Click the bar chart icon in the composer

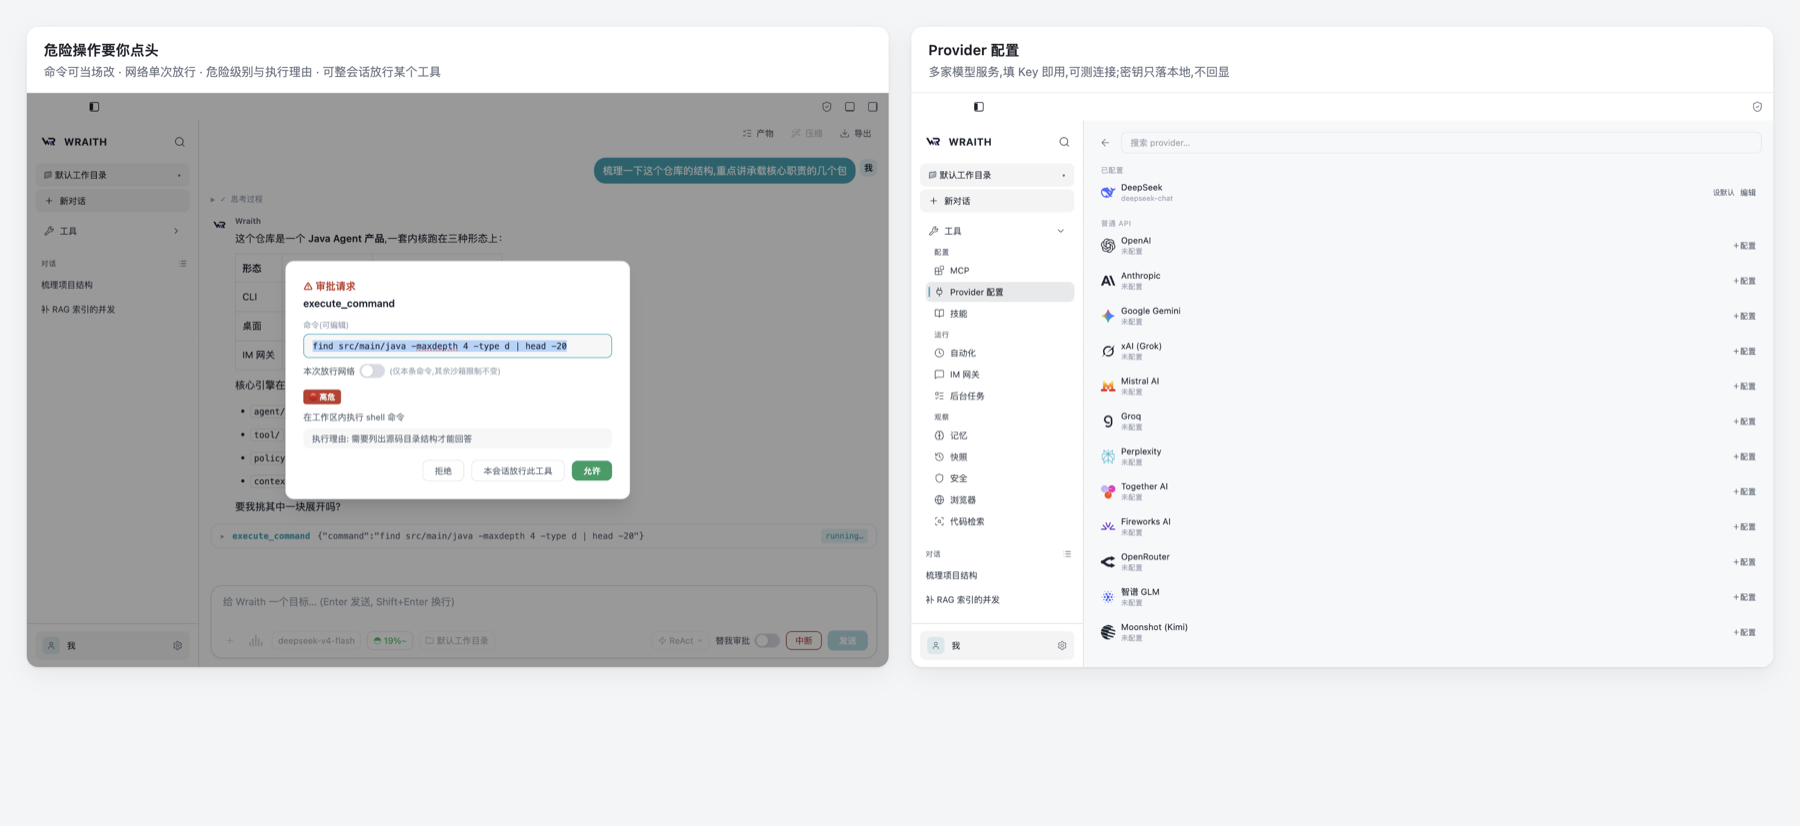pyautogui.click(x=256, y=641)
